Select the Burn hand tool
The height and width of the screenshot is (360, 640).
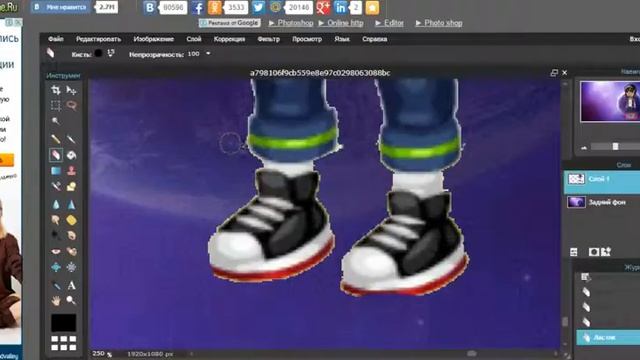[x=71, y=236]
